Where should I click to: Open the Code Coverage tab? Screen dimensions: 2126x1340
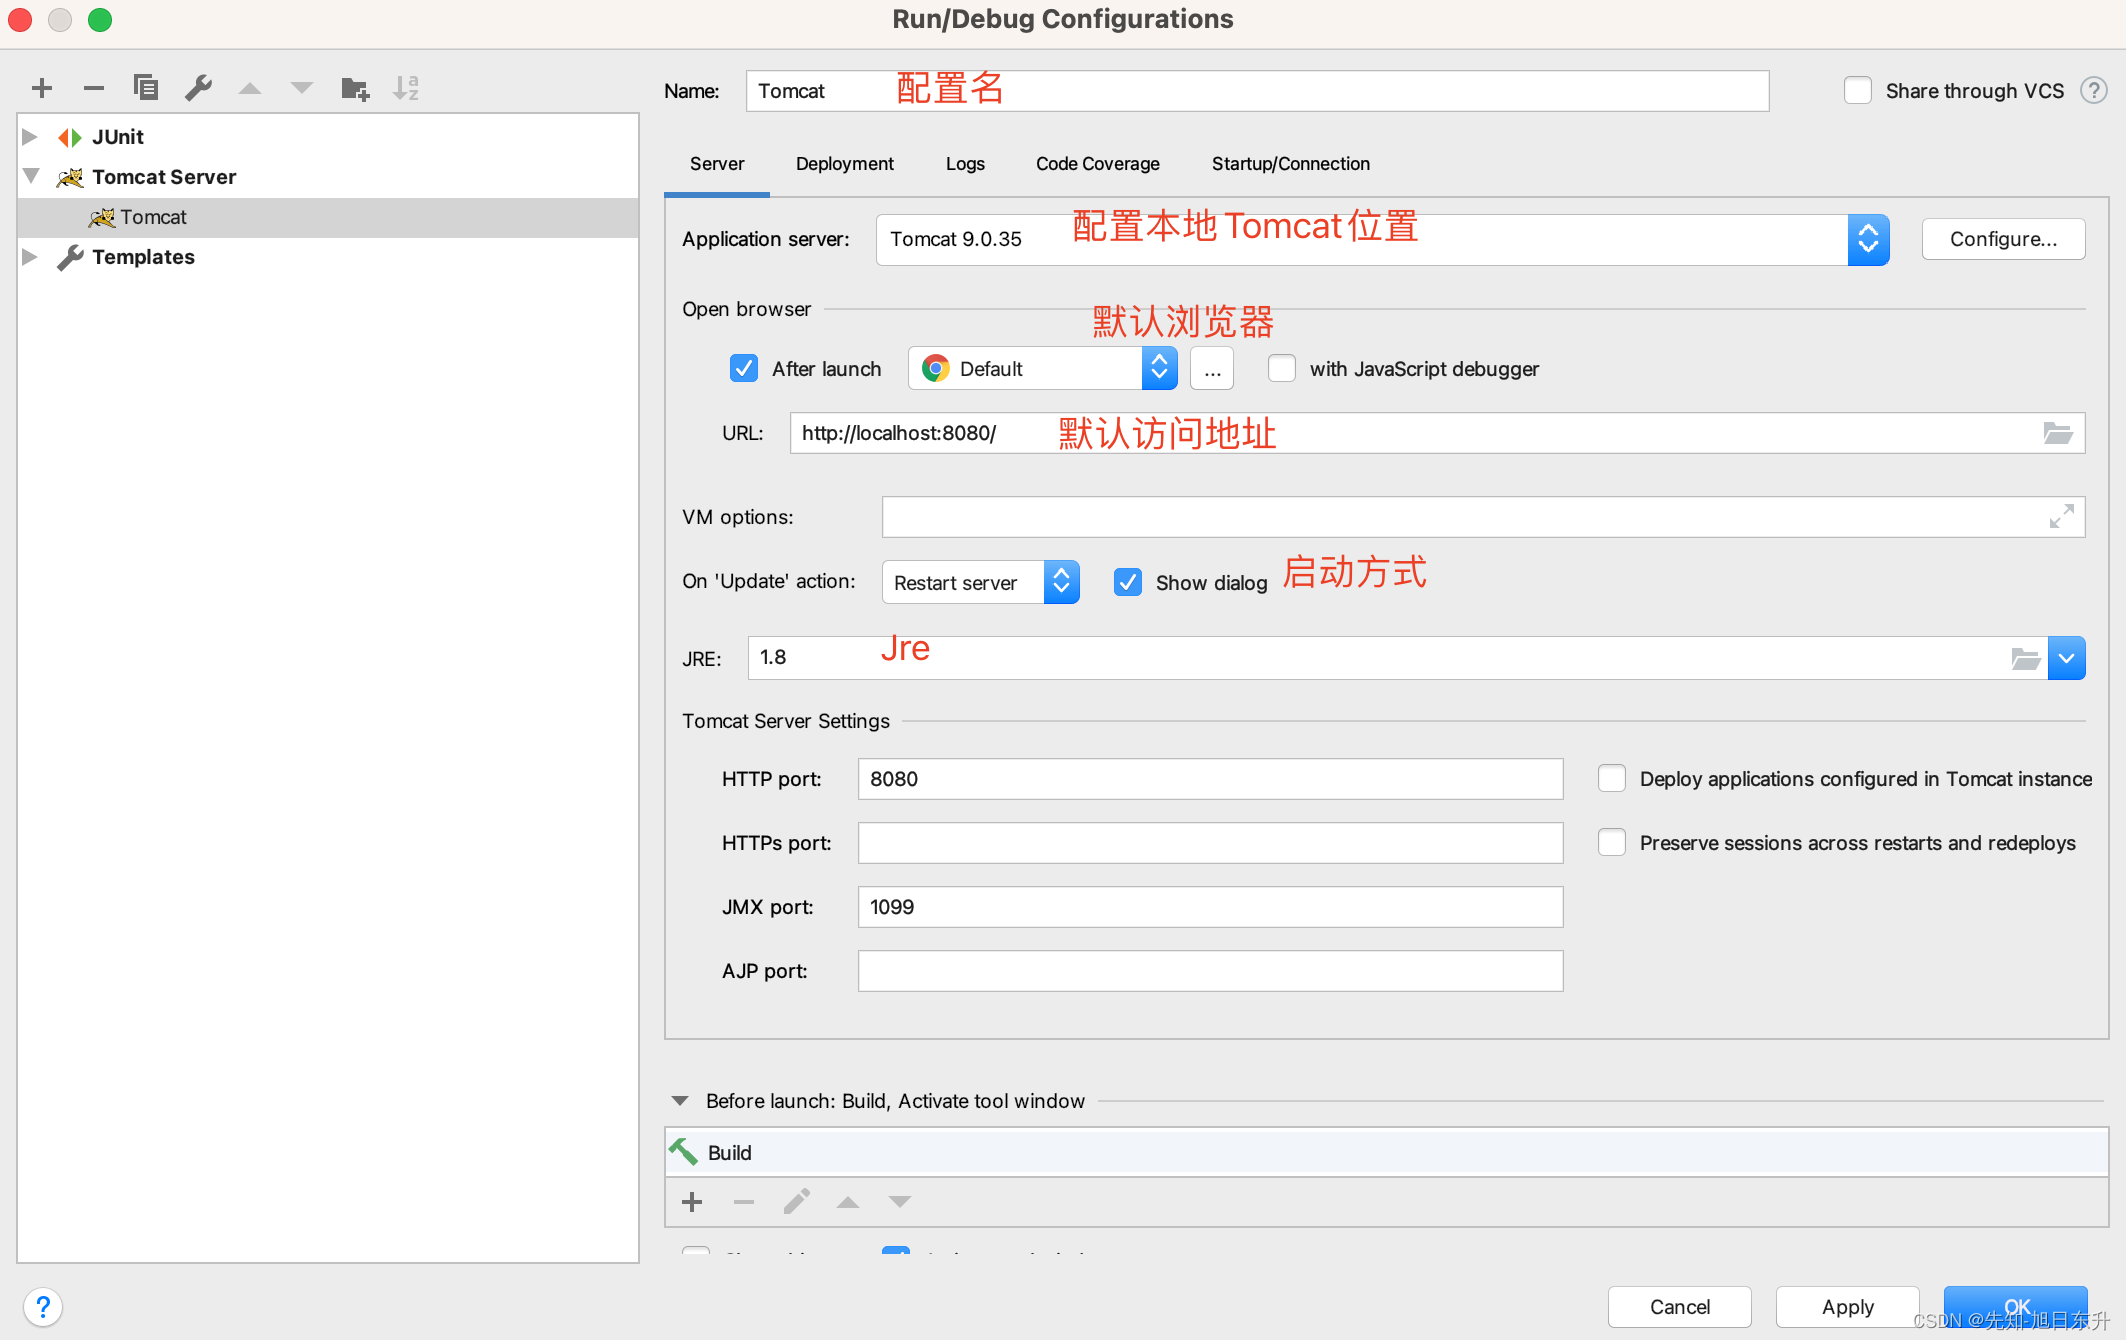pyautogui.click(x=1098, y=164)
